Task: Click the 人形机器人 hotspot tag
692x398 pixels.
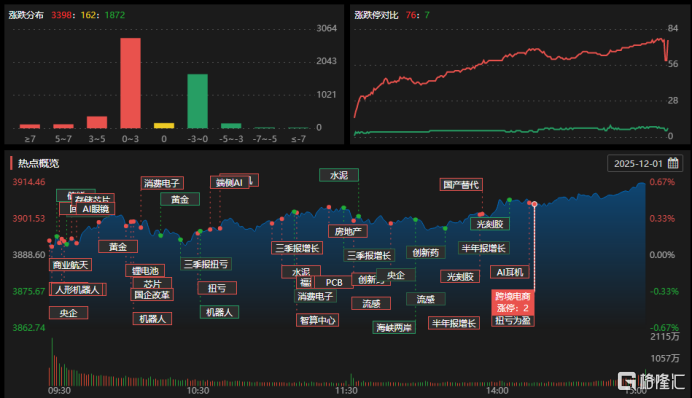Action: (78, 290)
